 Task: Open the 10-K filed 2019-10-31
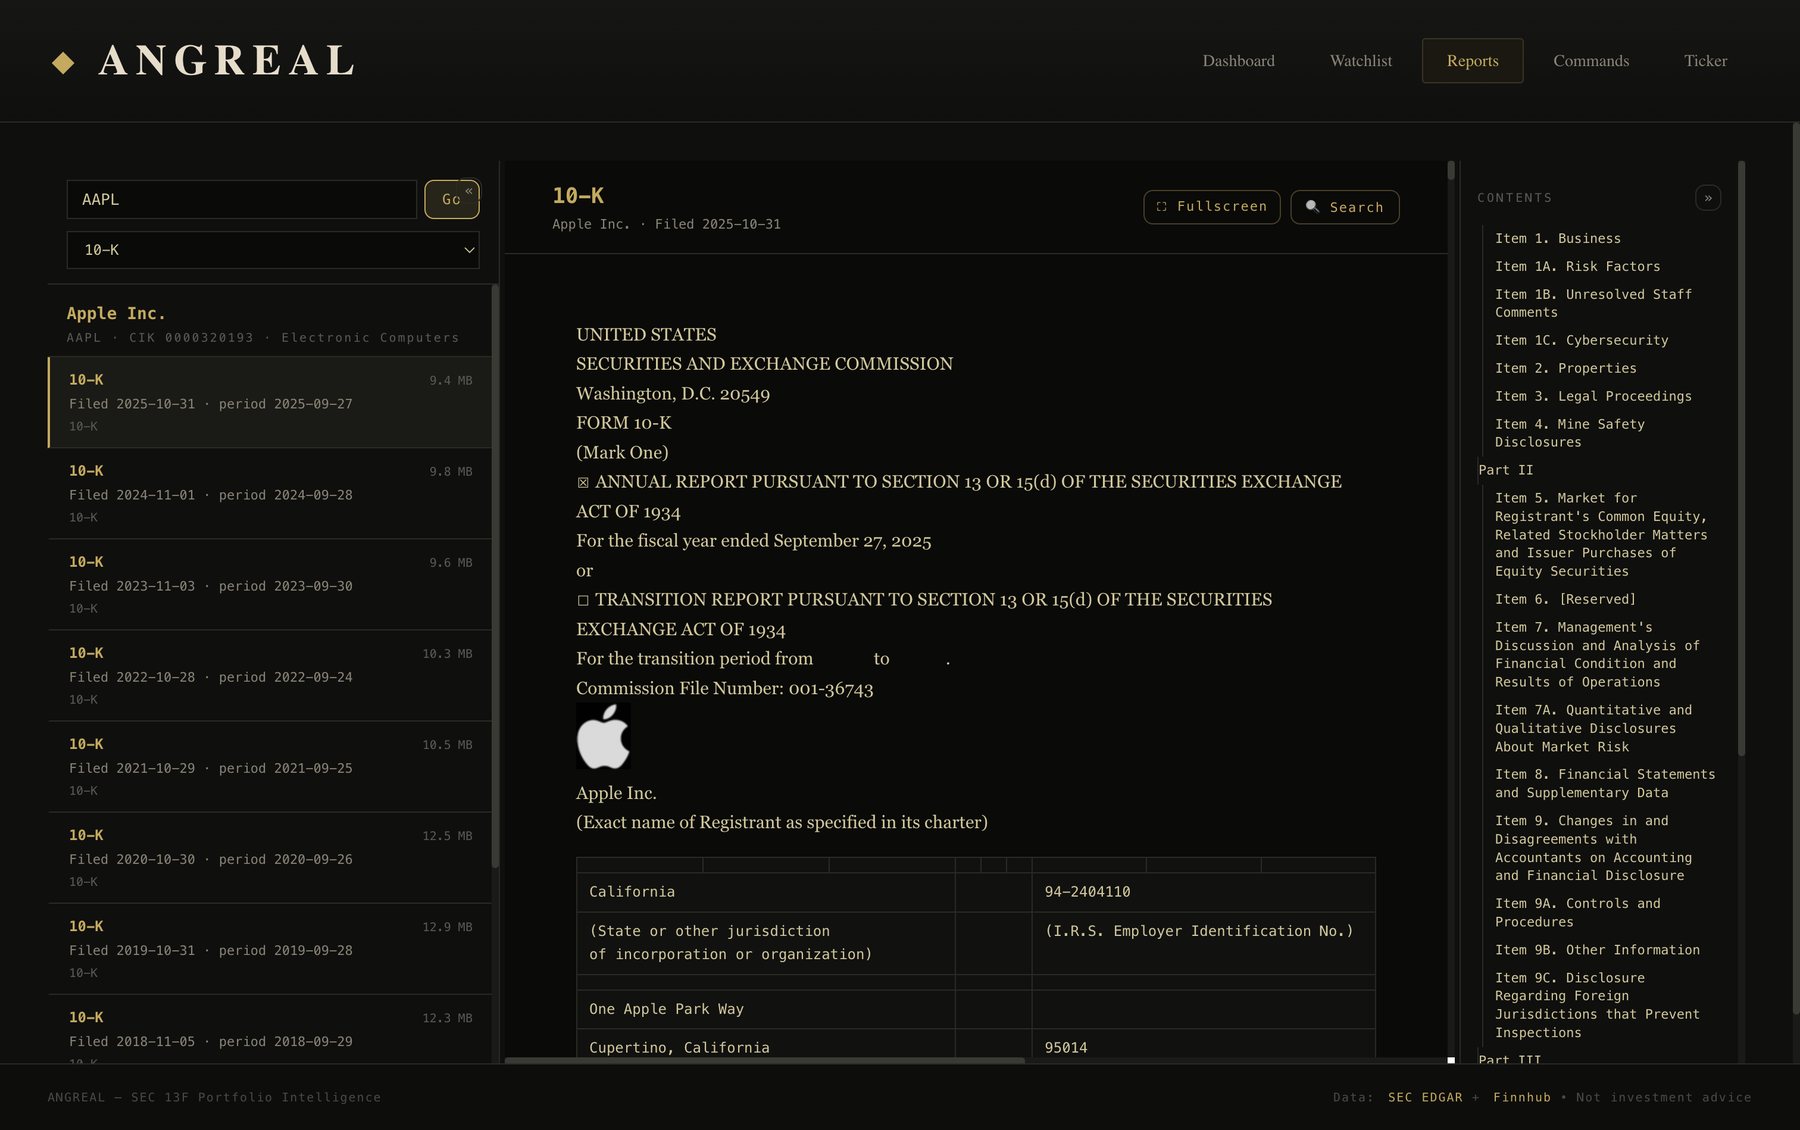click(x=270, y=948)
